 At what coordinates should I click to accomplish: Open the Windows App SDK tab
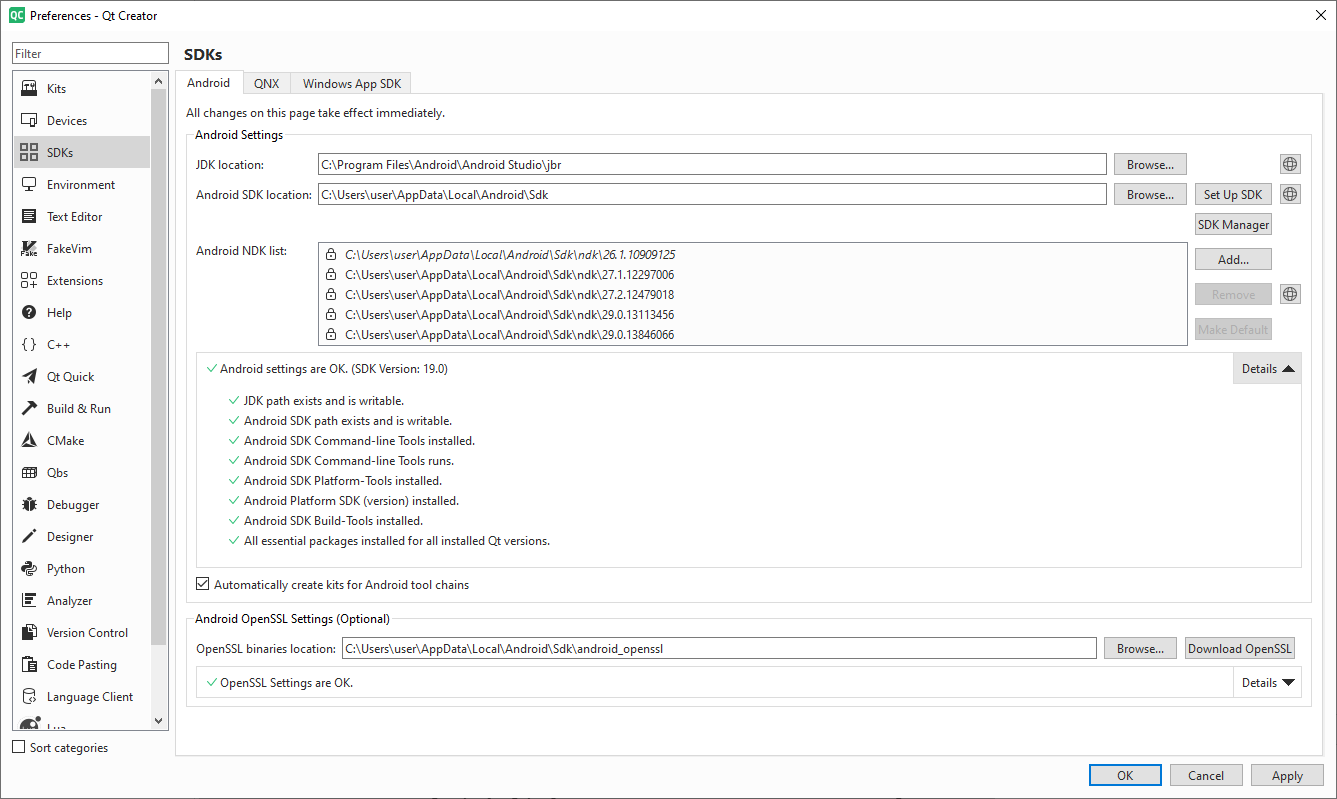[x=351, y=84]
